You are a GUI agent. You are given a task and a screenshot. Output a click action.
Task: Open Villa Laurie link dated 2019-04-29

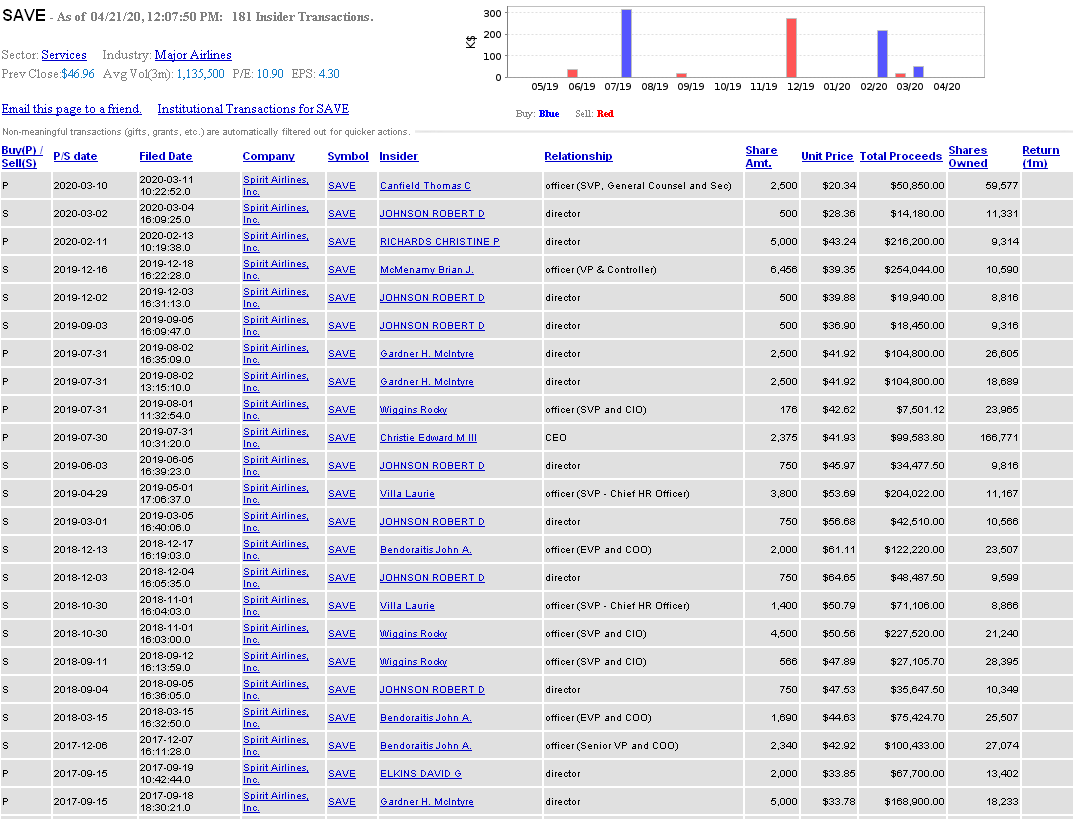[407, 494]
